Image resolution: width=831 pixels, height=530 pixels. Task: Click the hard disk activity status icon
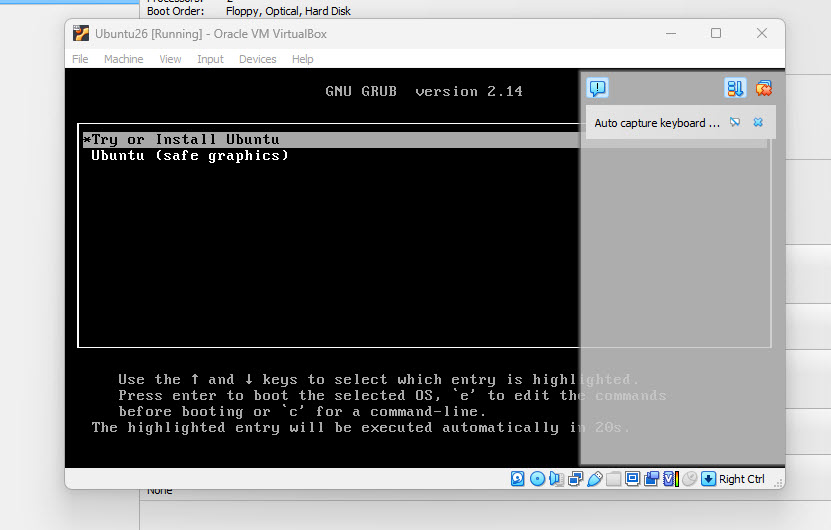click(x=517, y=479)
